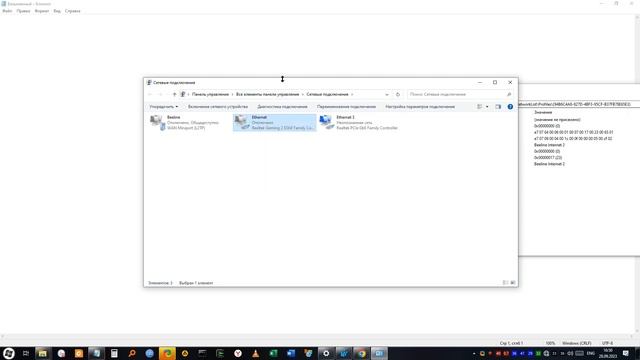Image resolution: width=640 pixels, height=360 pixels.
Task: Change view layout icon in Network Connections
Action: (x=480, y=107)
